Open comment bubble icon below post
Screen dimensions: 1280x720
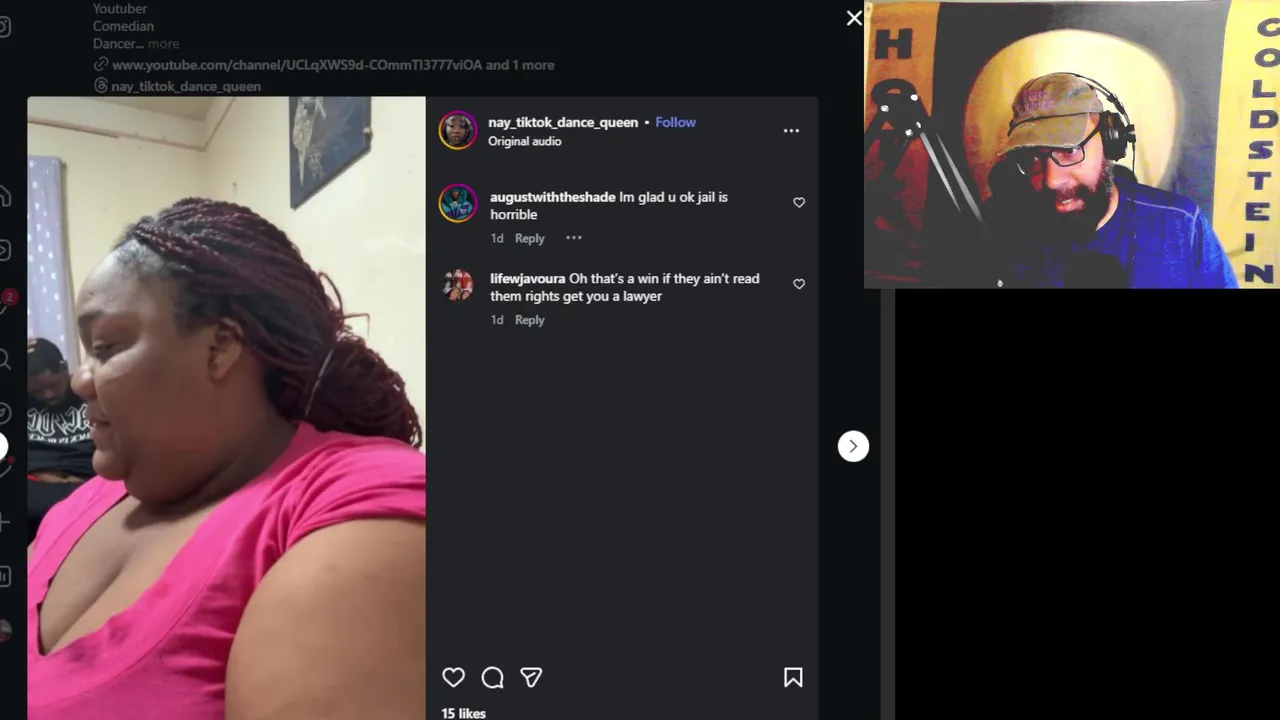492,678
